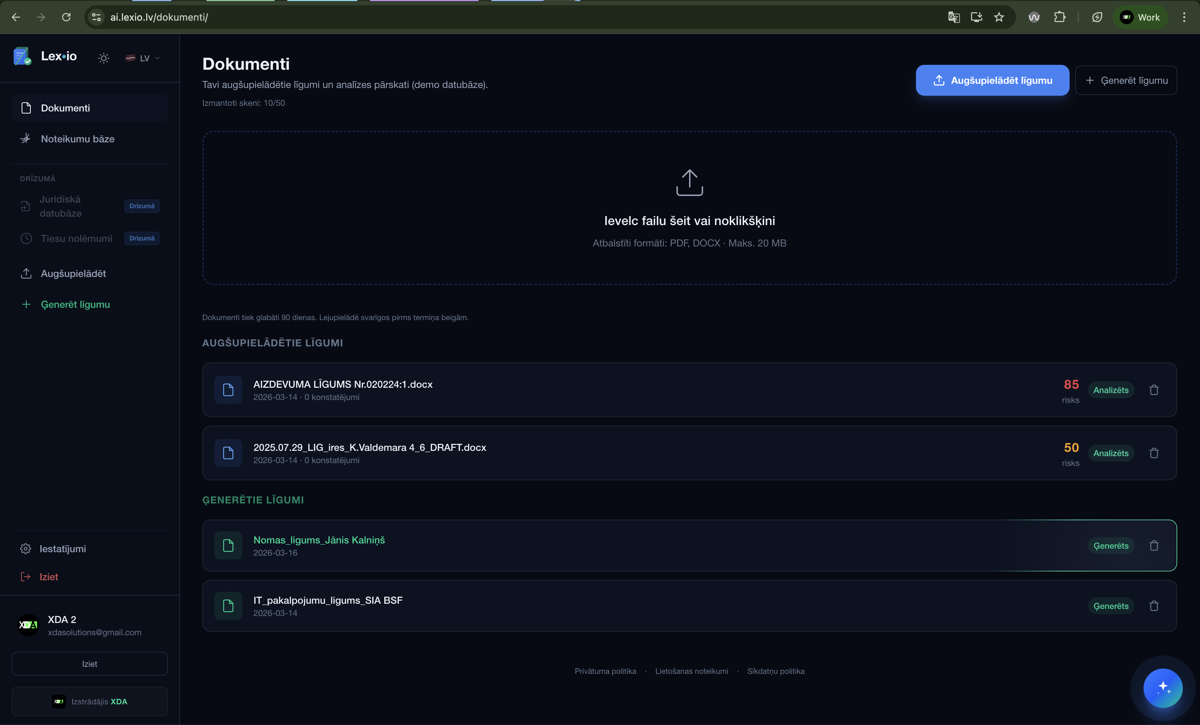Click the upload dropzone area
1200x725 pixels.
click(689, 208)
